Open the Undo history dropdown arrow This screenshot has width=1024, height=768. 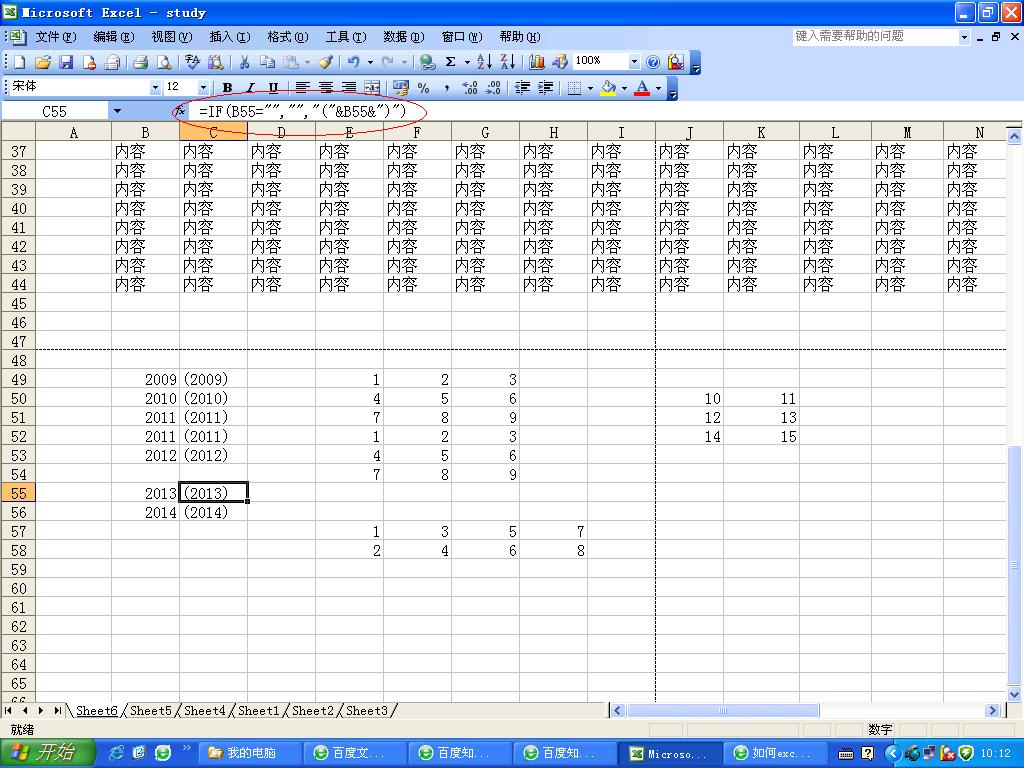coord(370,62)
